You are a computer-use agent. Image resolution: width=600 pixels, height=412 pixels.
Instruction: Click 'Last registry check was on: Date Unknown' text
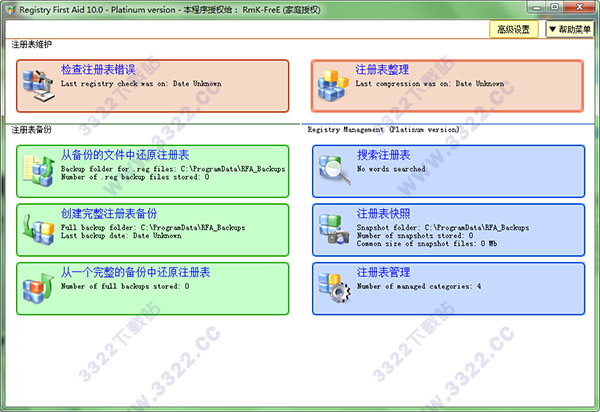[x=141, y=83]
